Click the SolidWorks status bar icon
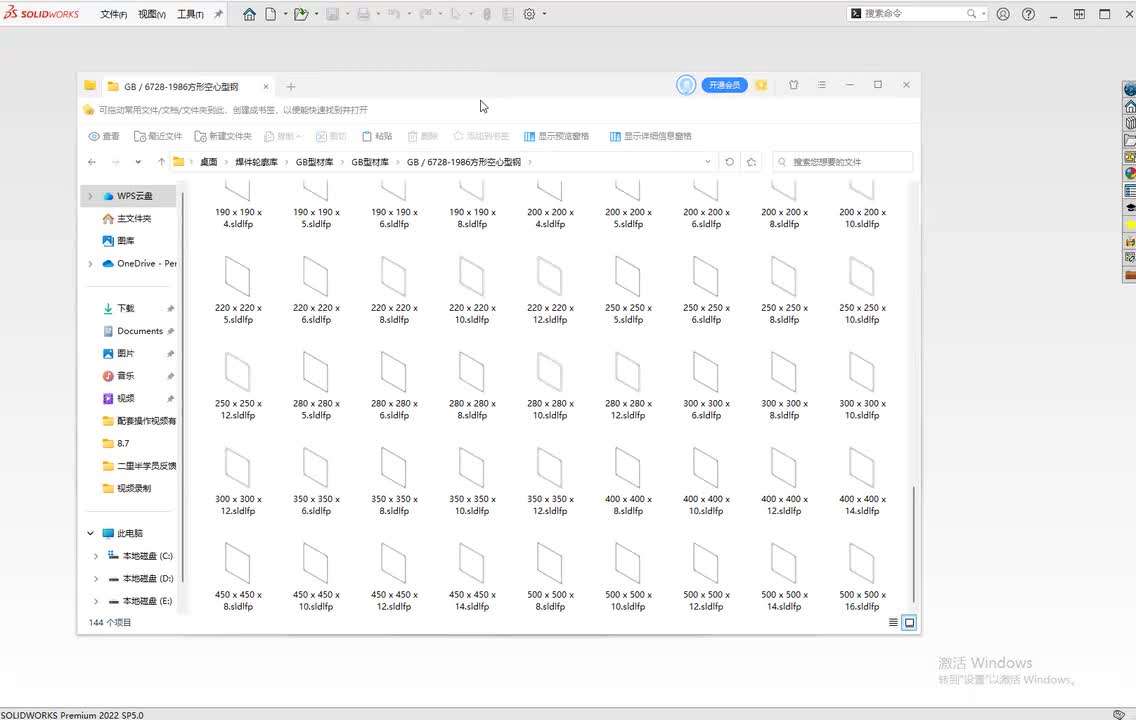 point(1119,714)
